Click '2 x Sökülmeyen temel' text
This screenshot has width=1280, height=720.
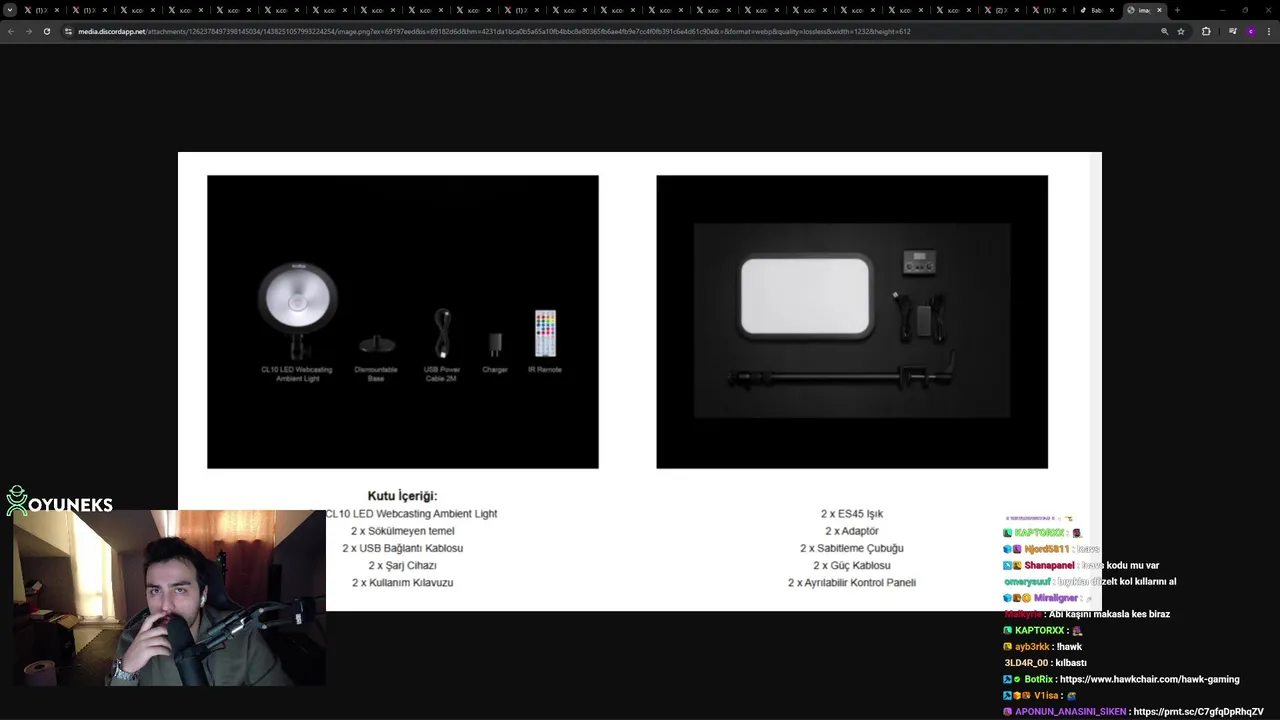coord(402,531)
